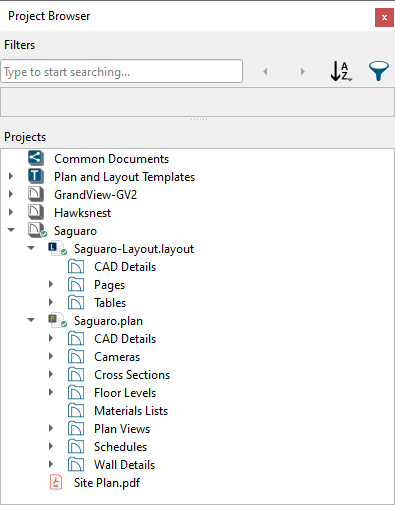Viewport: 395px width, 505px height.
Task: Select the Wall Details label
Action: (x=125, y=465)
